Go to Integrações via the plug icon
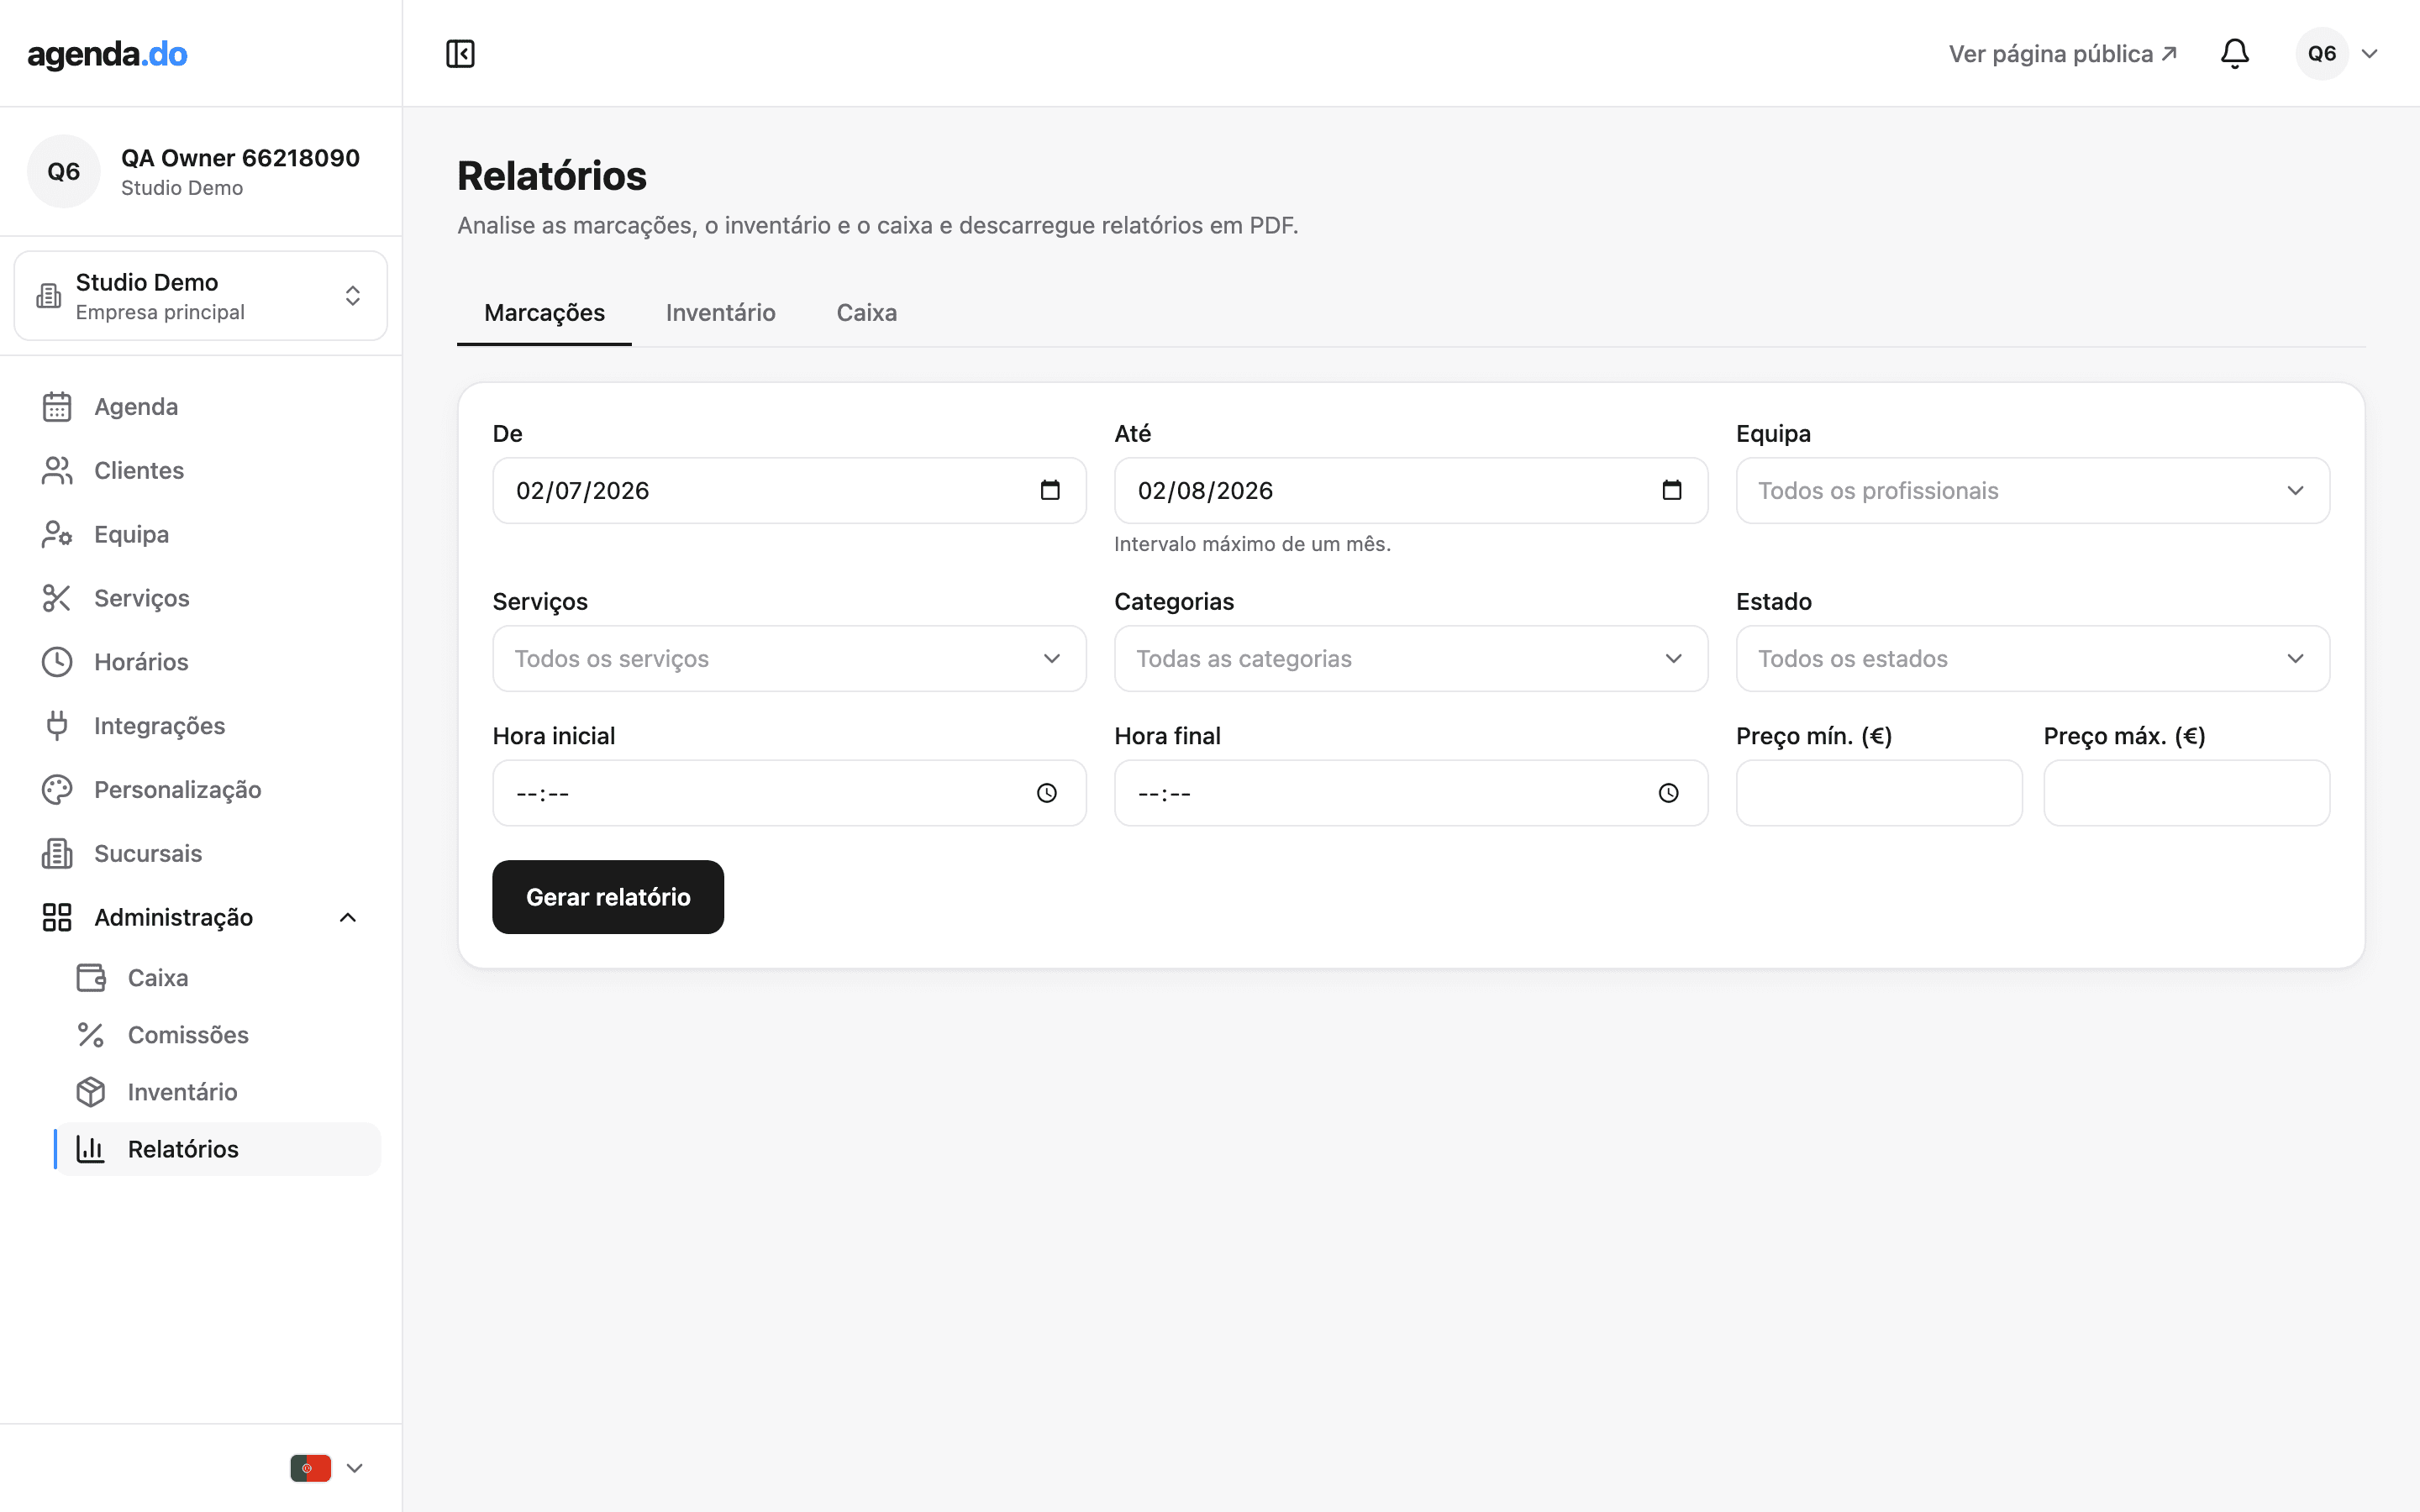 pos(57,726)
